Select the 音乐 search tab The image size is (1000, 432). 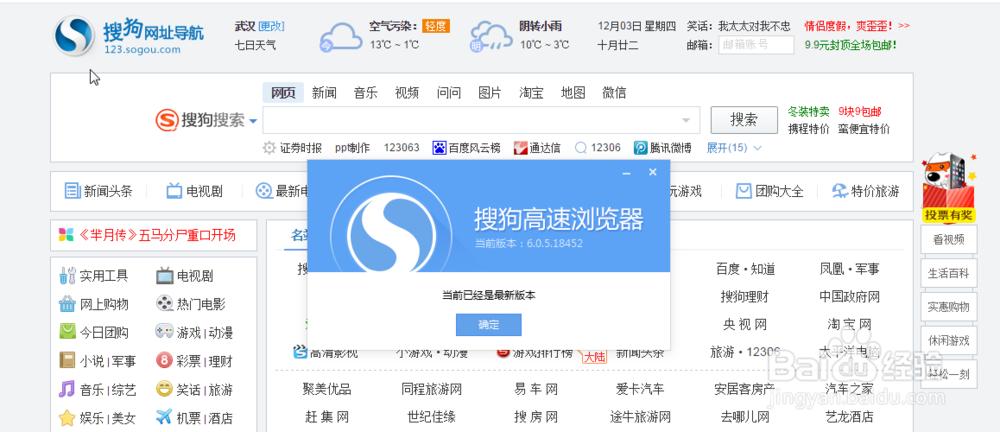[x=365, y=93]
